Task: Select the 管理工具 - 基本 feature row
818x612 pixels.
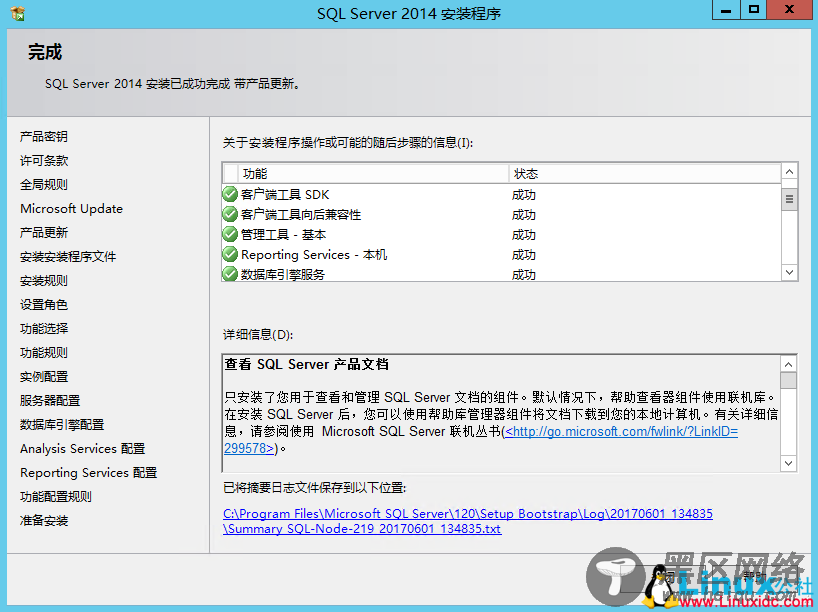Action: click(x=502, y=235)
